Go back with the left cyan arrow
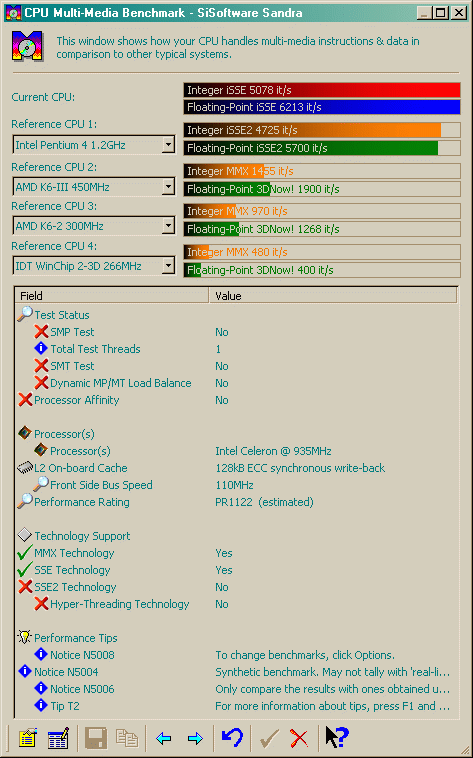473x758 pixels. point(163,738)
